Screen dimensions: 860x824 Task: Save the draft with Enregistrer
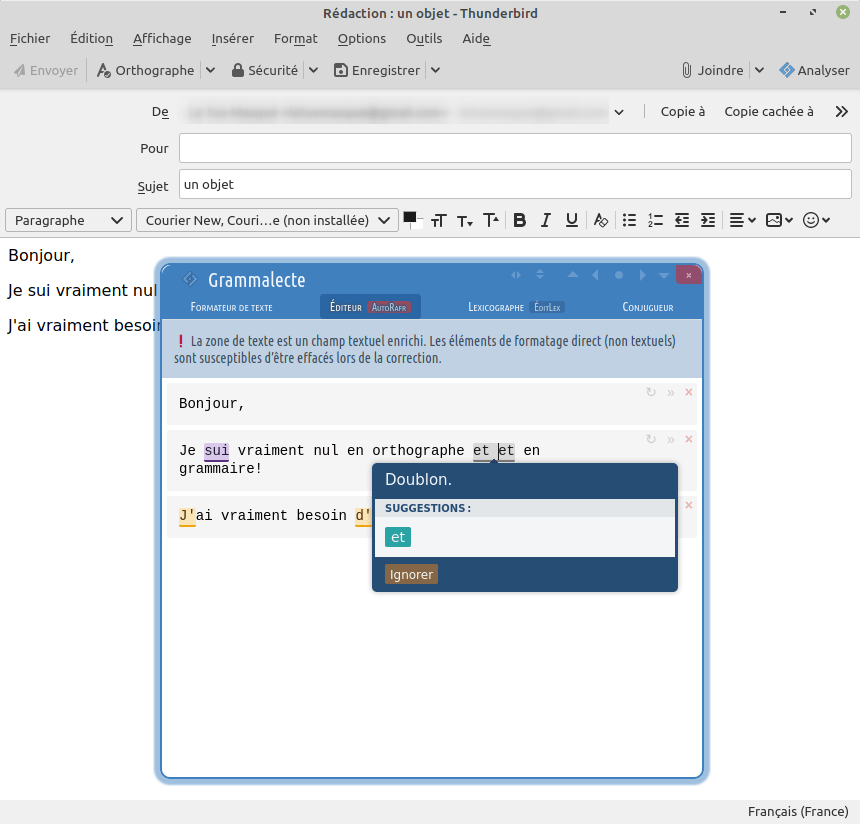pyautogui.click(x=377, y=70)
